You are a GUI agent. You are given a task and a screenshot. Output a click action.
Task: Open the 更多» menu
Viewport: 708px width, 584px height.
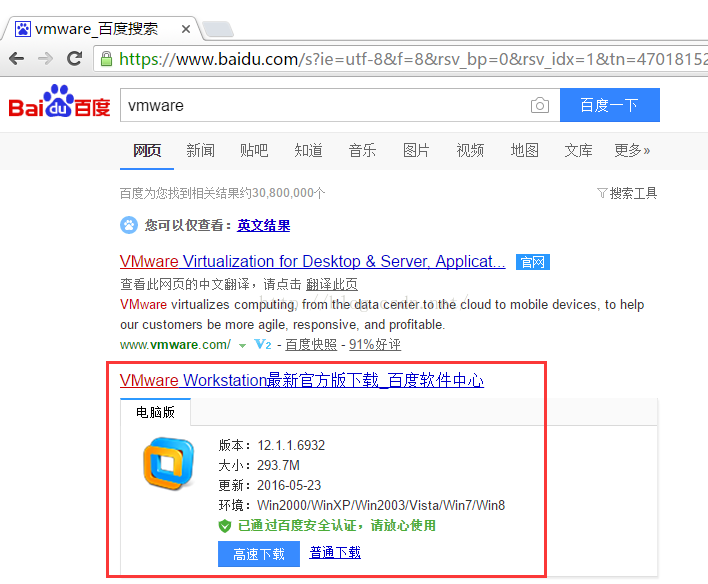[632, 150]
